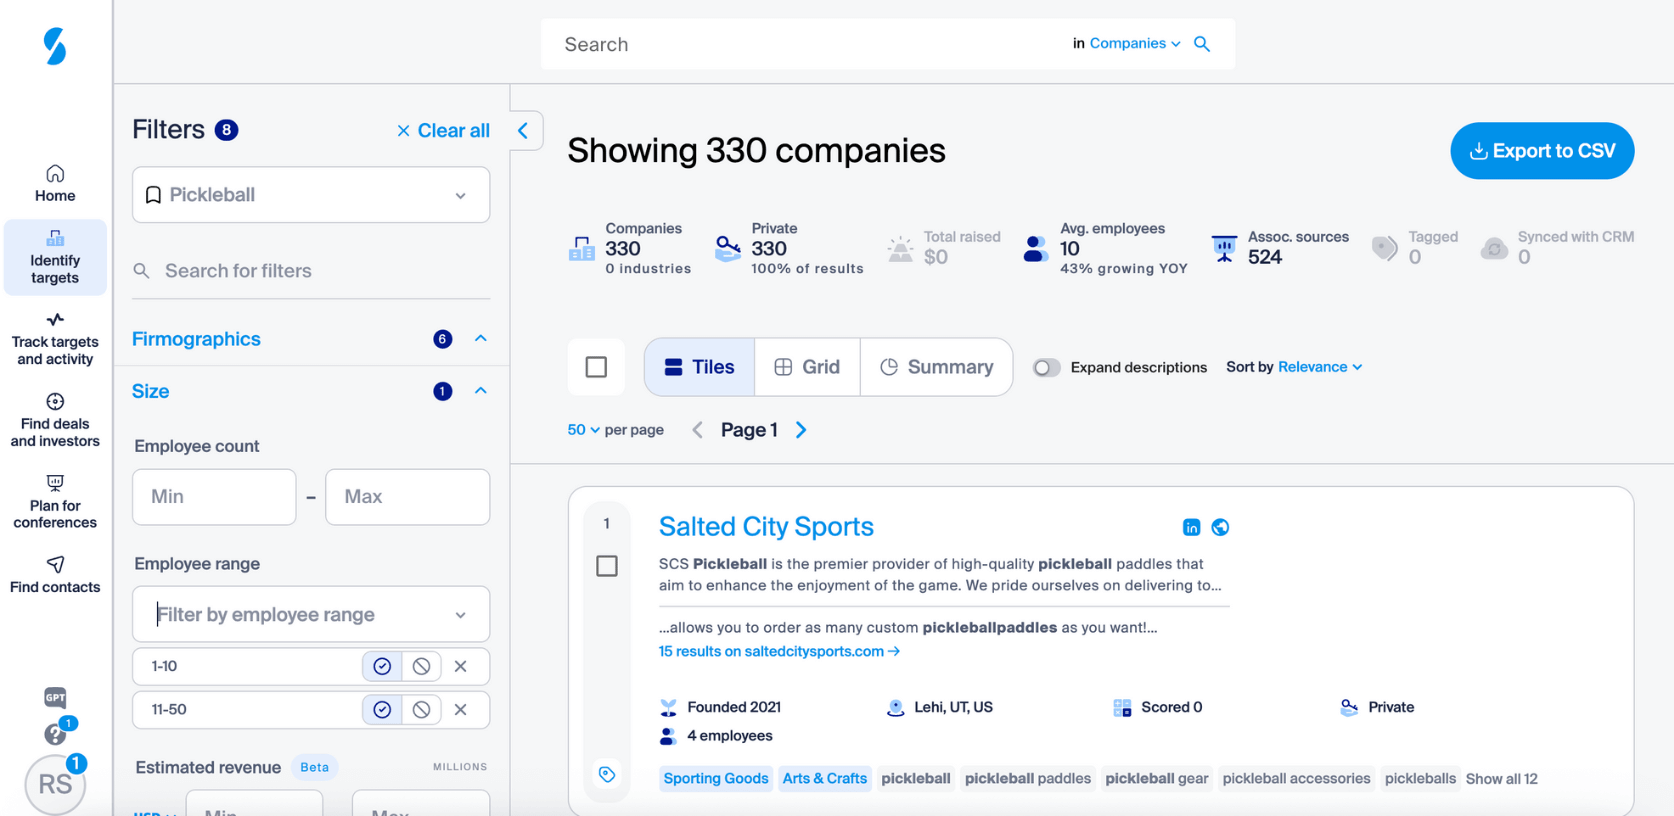Collapse the filters panel arrow
The width and height of the screenshot is (1674, 816).
523,130
